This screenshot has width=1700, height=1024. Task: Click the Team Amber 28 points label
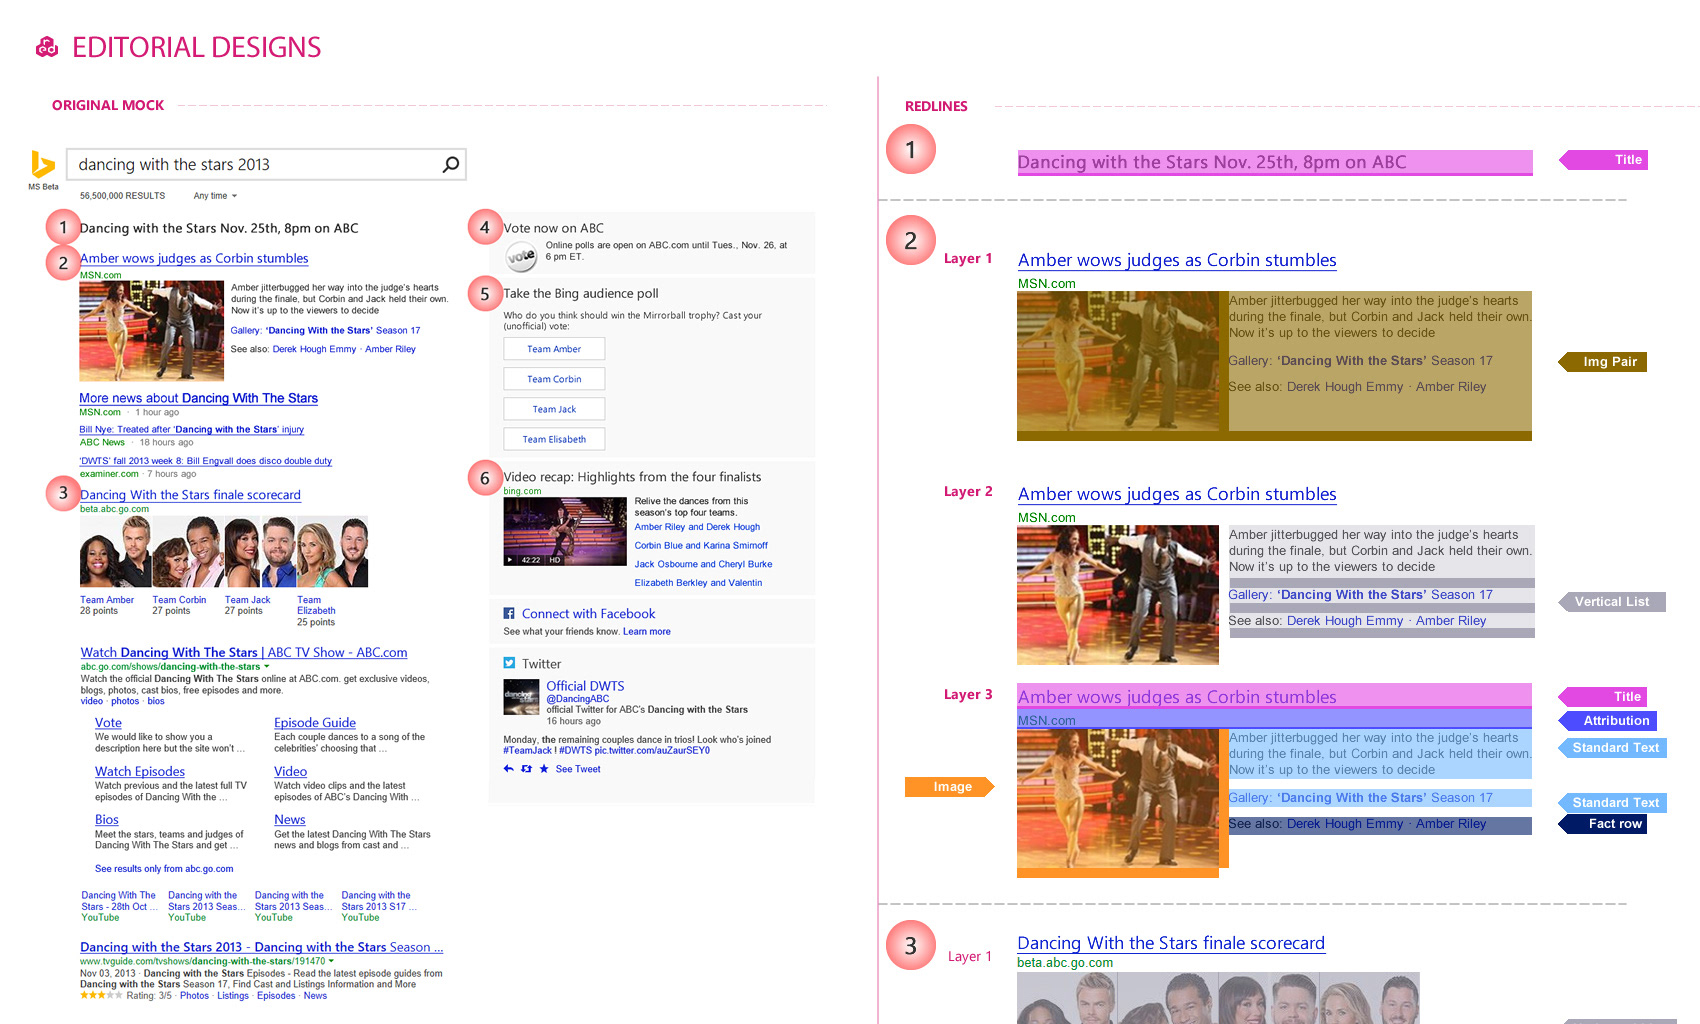[107, 605]
